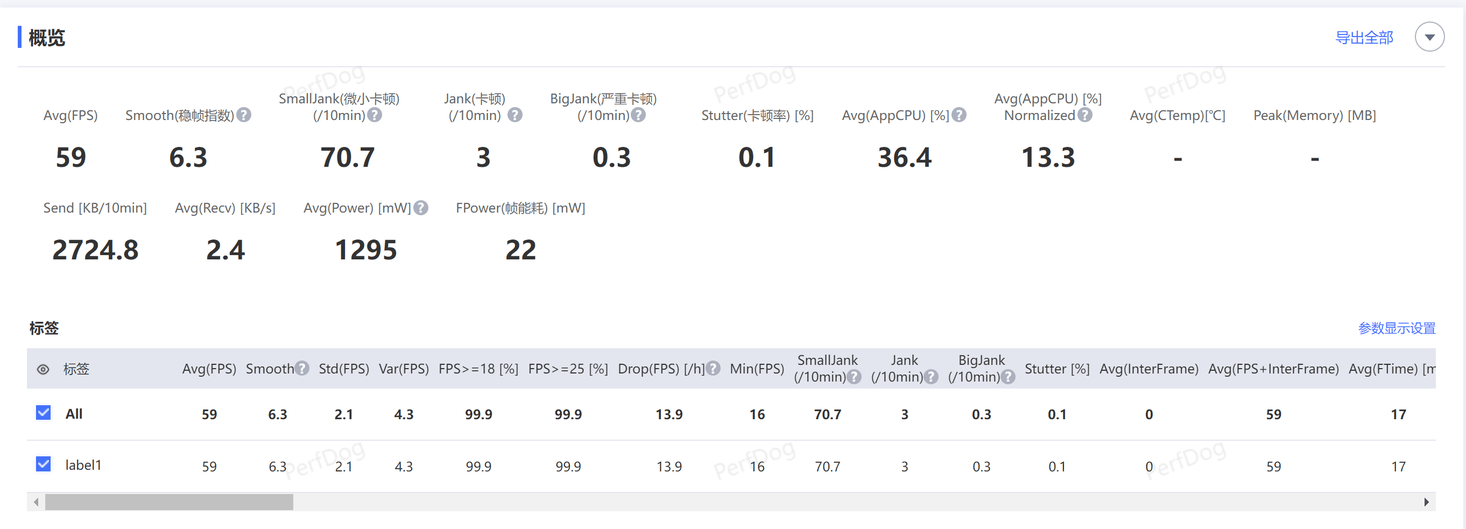Click the horizontal scrollbar thumb under table
This screenshot has height=529, width=1466.
(168, 502)
